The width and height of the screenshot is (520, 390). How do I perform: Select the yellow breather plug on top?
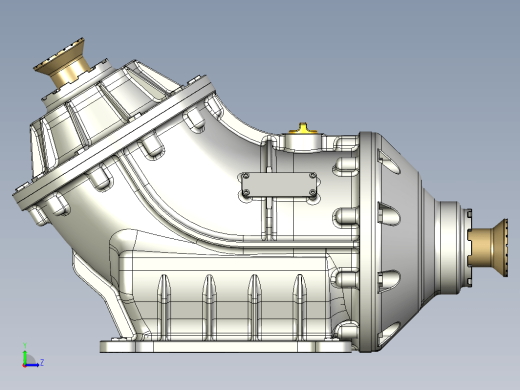pyautogui.click(x=302, y=128)
